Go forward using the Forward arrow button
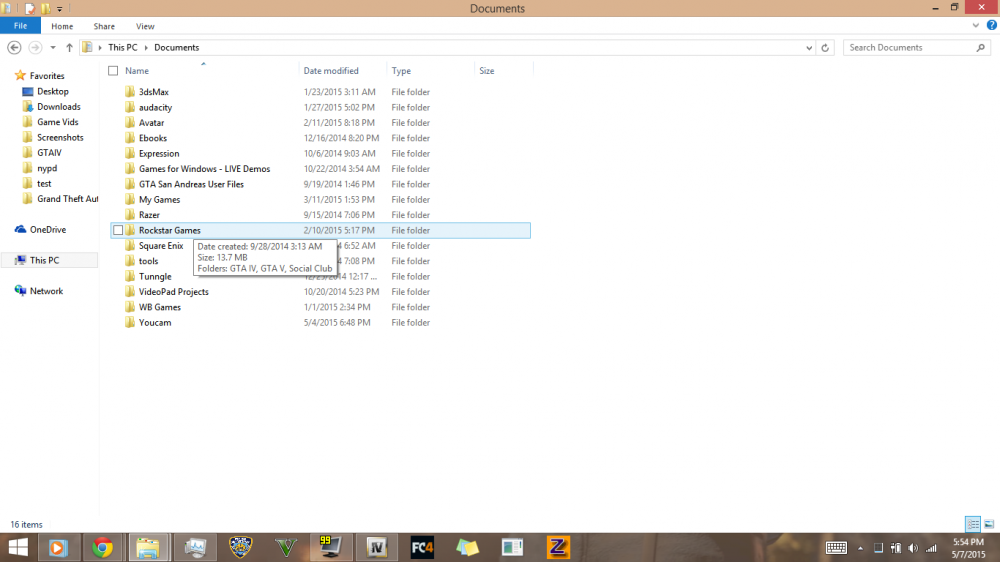The width and height of the screenshot is (1000, 562). click(35, 47)
